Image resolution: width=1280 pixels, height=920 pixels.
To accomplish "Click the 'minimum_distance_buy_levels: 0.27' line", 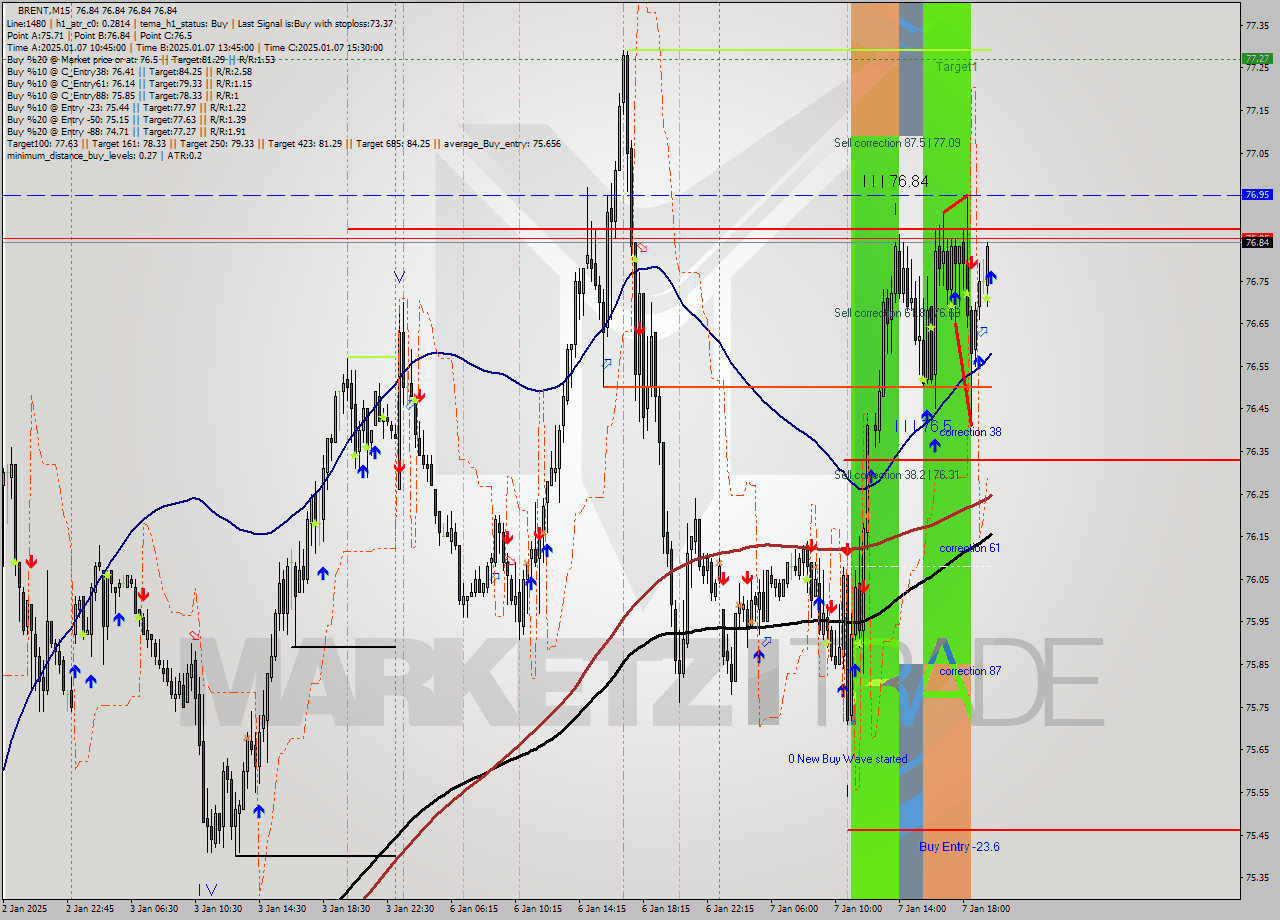I will tap(104, 155).
